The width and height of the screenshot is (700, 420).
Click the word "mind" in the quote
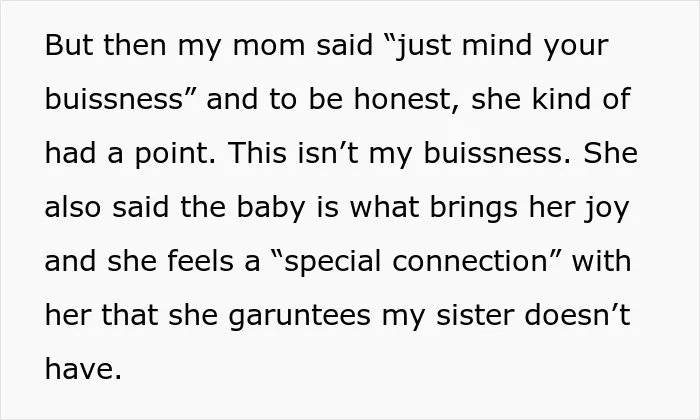click(x=497, y=45)
